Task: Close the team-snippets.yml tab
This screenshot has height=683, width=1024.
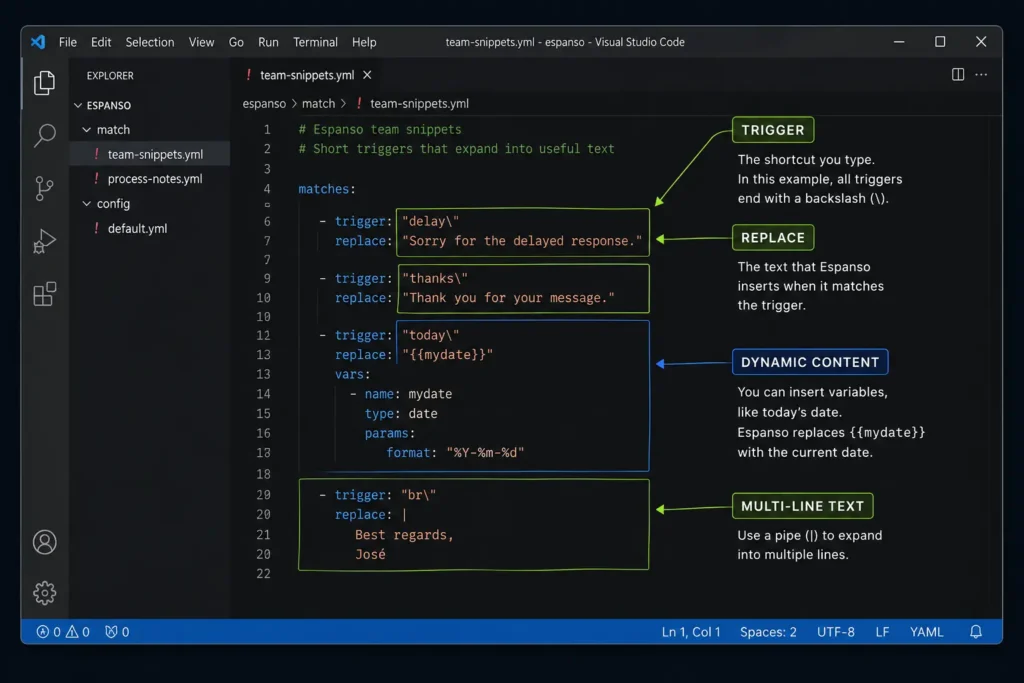Action: click(x=367, y=75)
